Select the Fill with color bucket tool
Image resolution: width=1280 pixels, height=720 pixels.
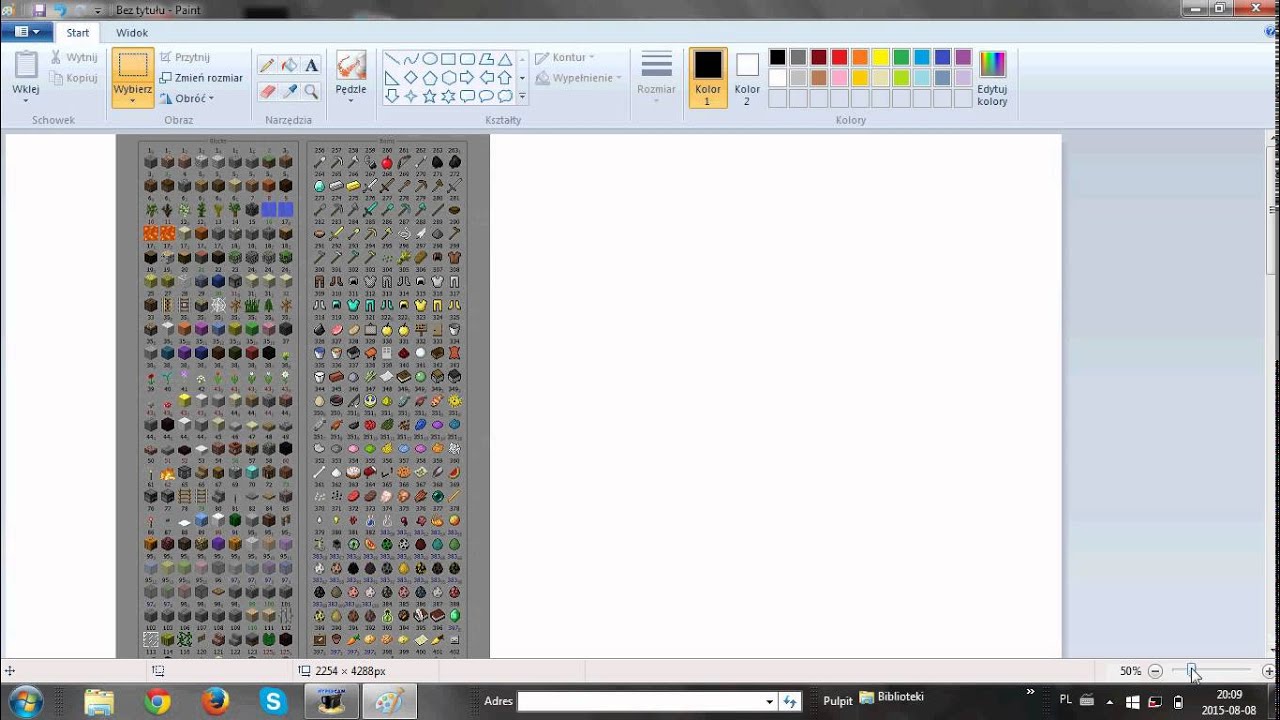tap(289, 65)
